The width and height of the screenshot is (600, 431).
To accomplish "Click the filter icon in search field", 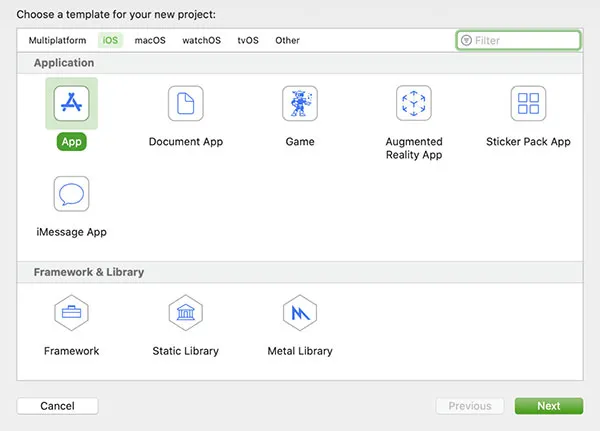I will [x=466, y=41].
